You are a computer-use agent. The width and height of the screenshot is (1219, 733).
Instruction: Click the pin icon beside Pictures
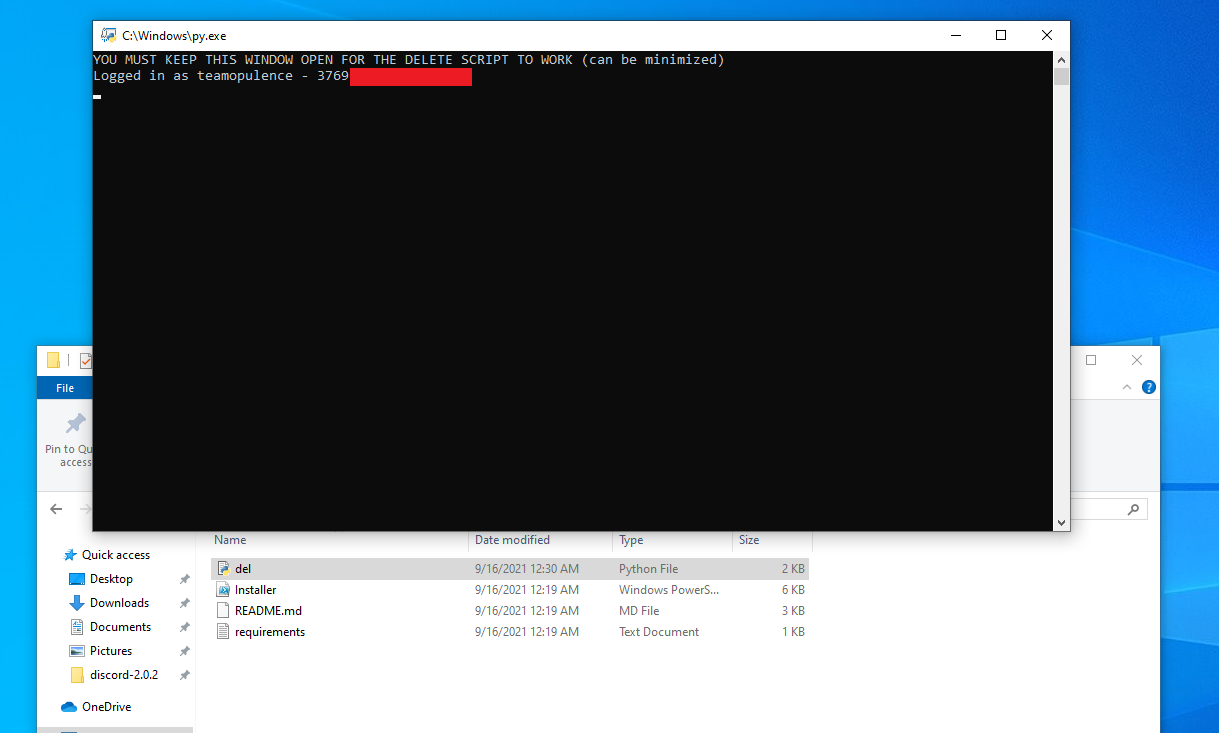click(184, 651)
